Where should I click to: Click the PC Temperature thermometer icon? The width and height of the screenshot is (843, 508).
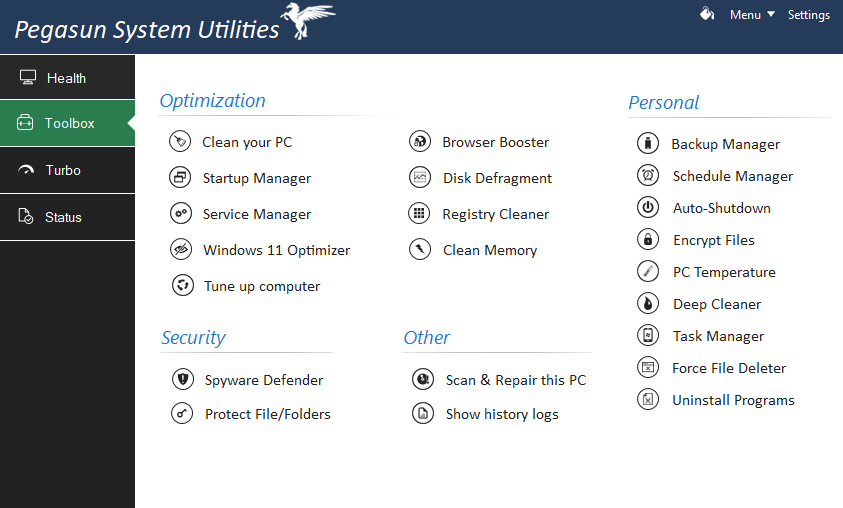tap(648, 272)
